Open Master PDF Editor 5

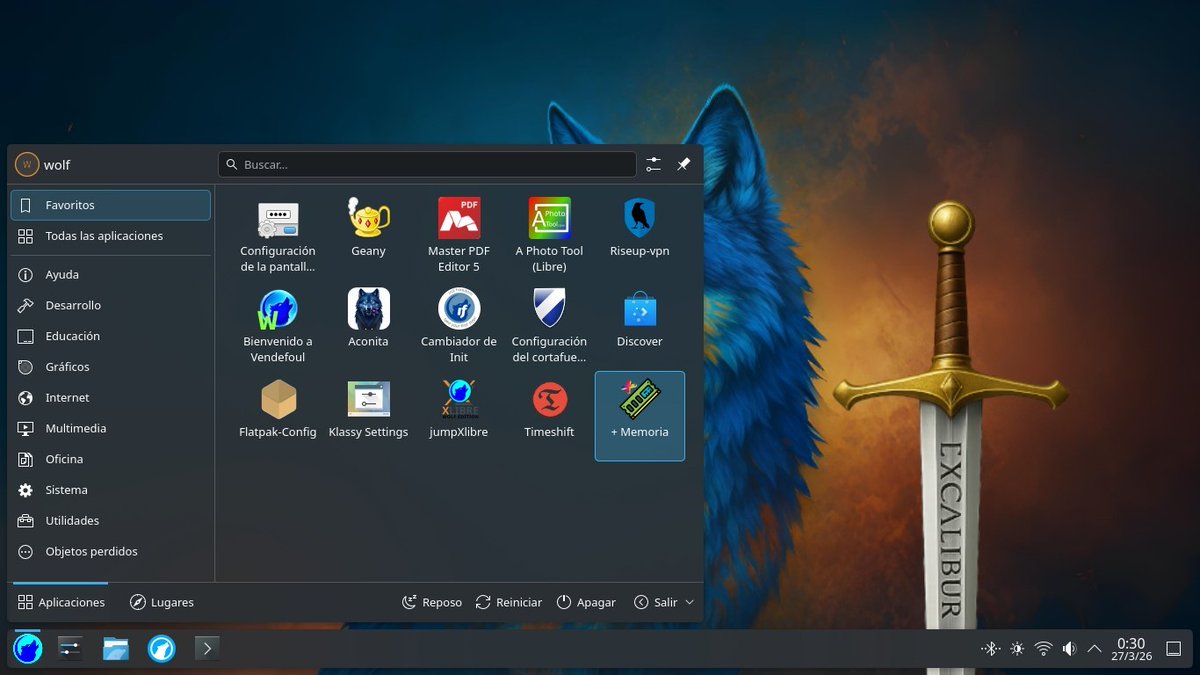[x=459, y=235]
